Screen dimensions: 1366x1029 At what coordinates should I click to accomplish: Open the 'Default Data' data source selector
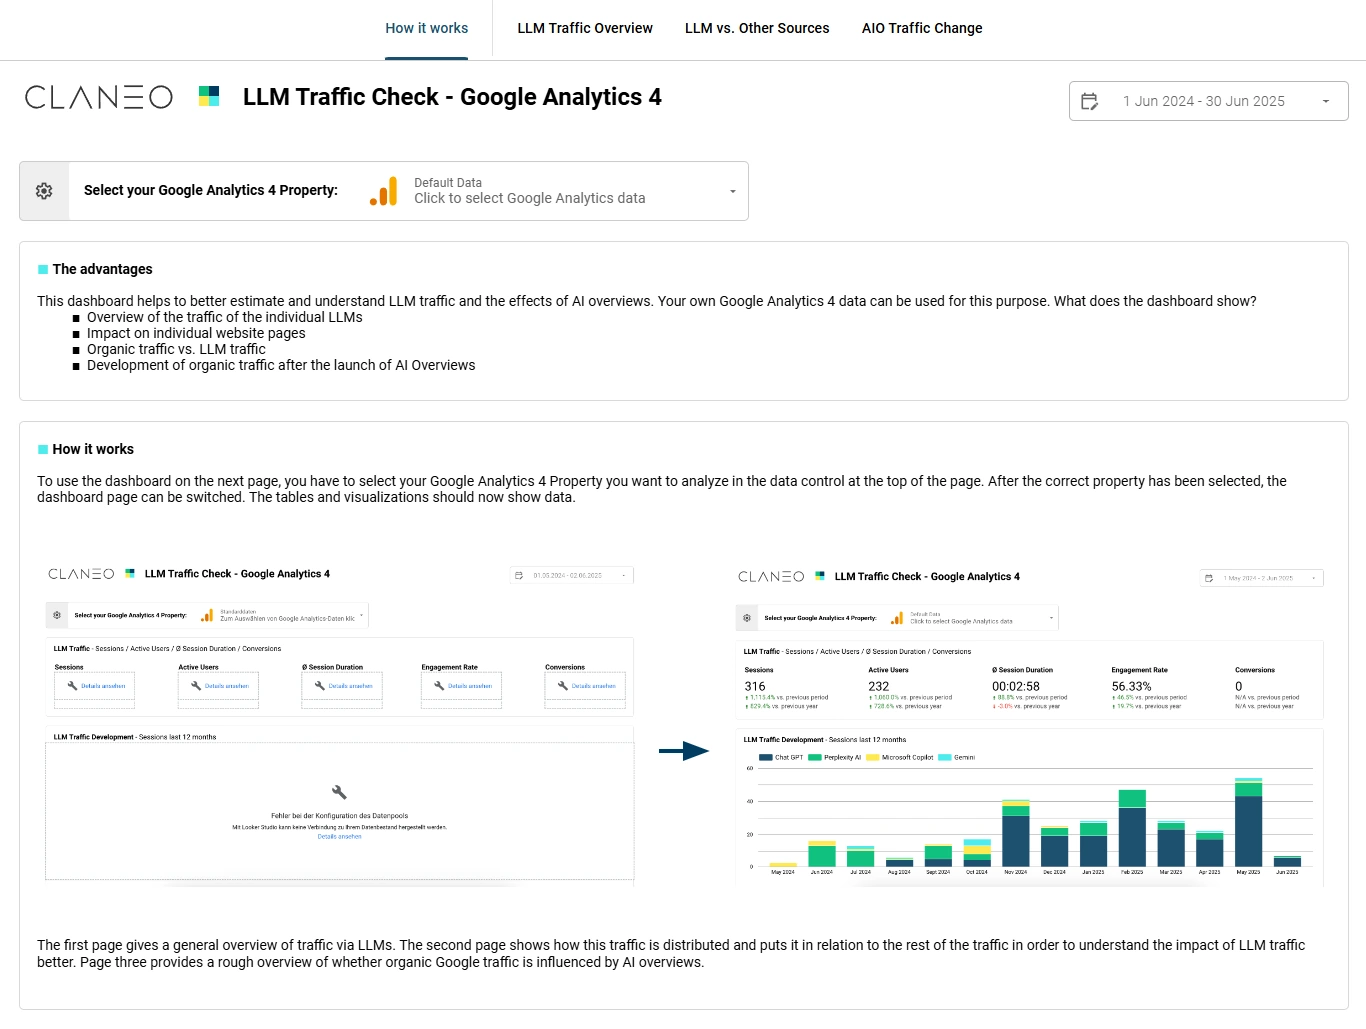(530, 191)
